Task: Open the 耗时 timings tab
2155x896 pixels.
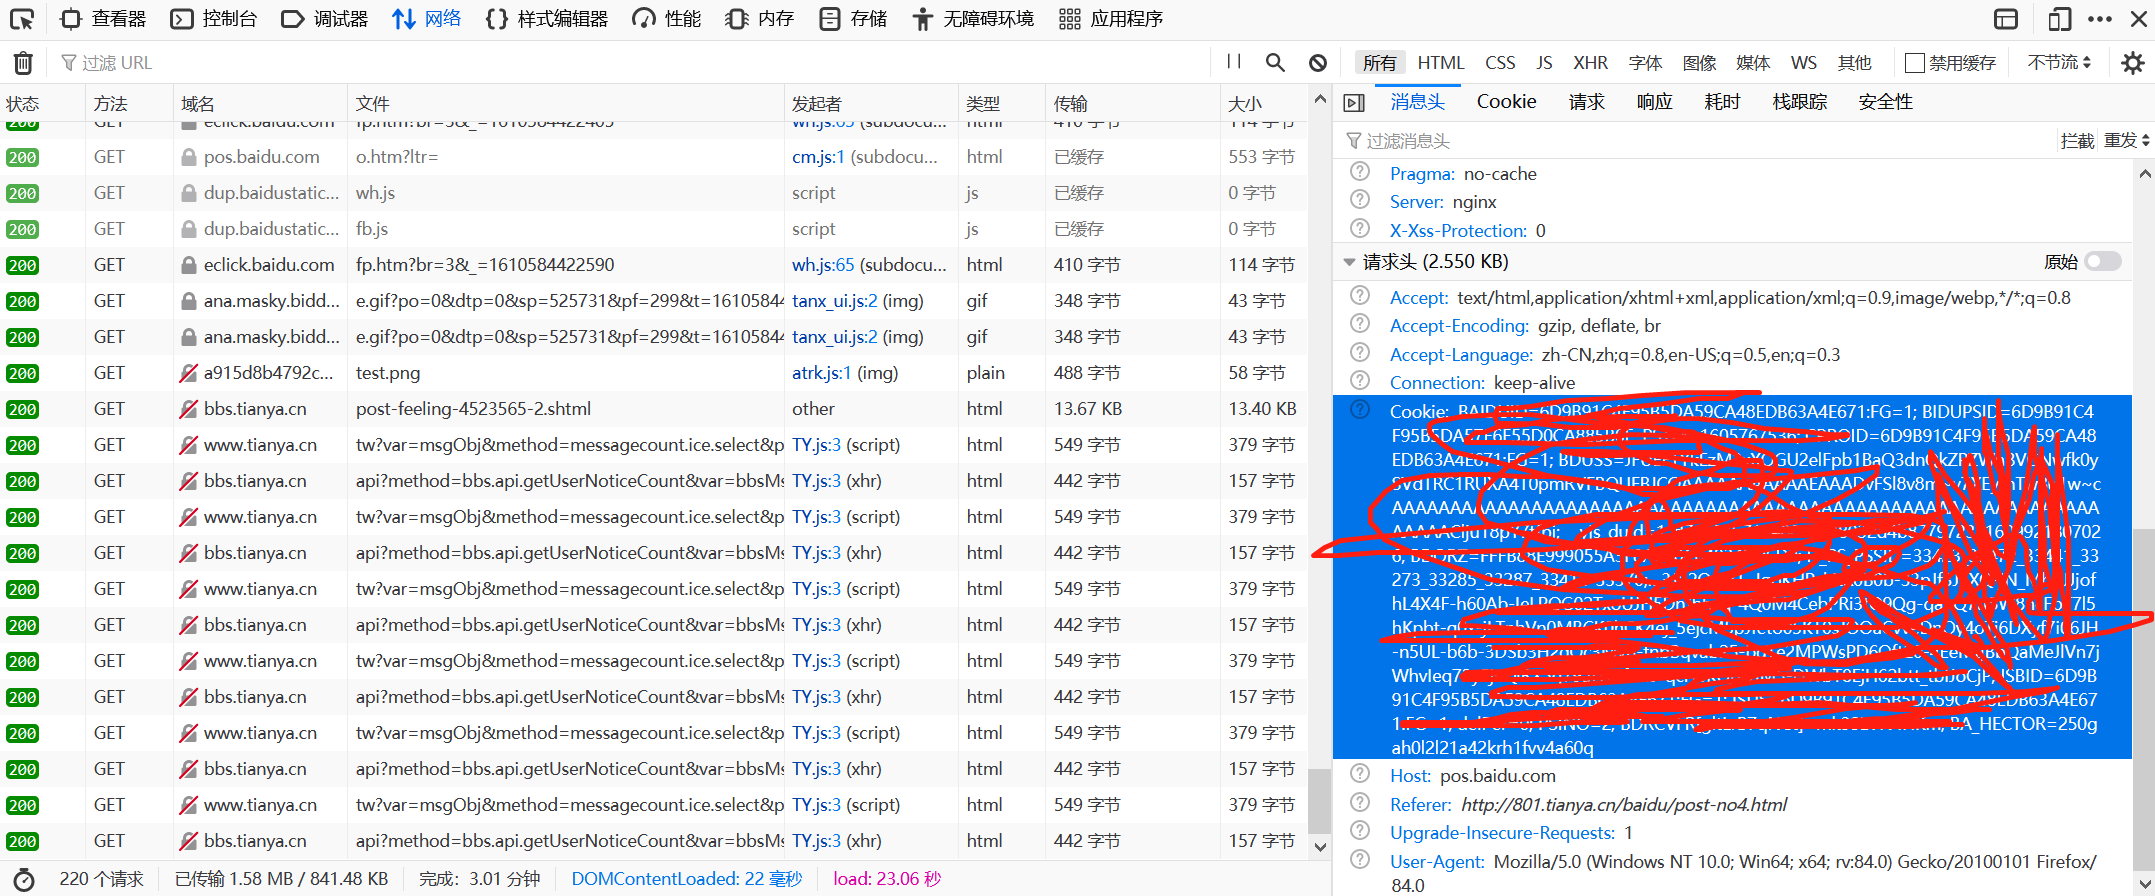Action: [x=1722, y=101]
